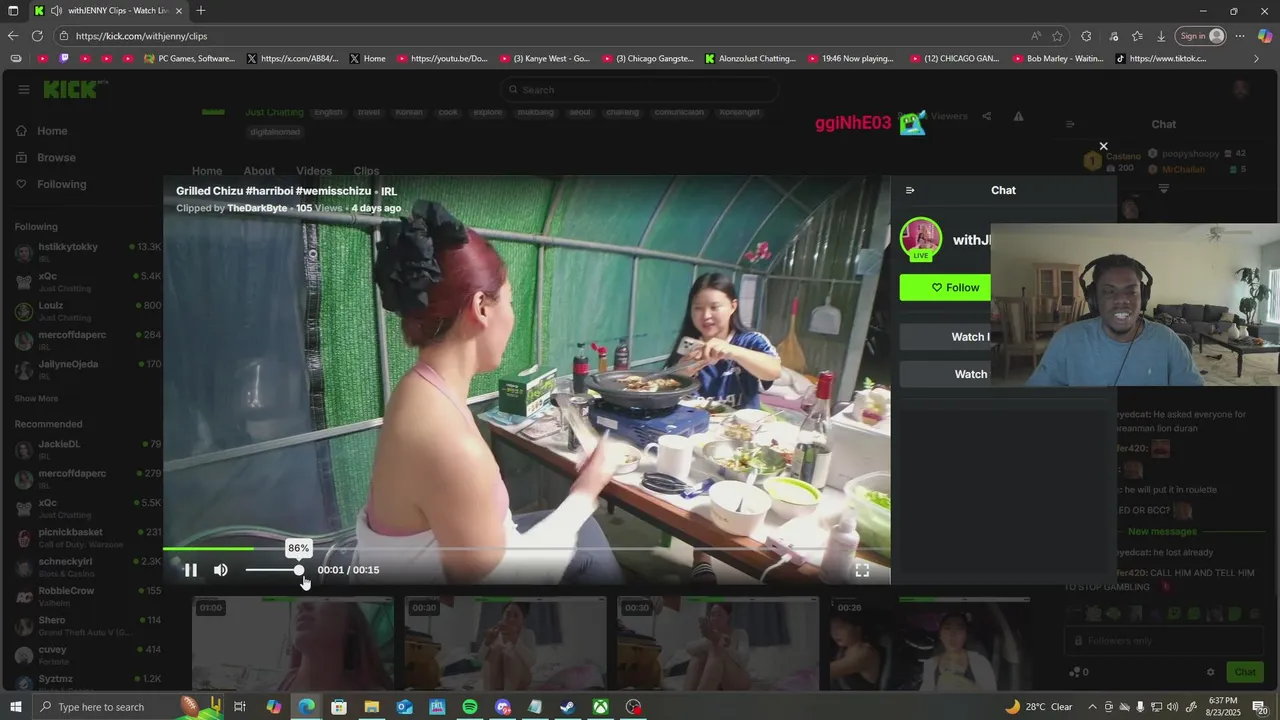Open Louiz channel in Following list
This screenshot has width=1280, height=720.
tap(88, 311)
